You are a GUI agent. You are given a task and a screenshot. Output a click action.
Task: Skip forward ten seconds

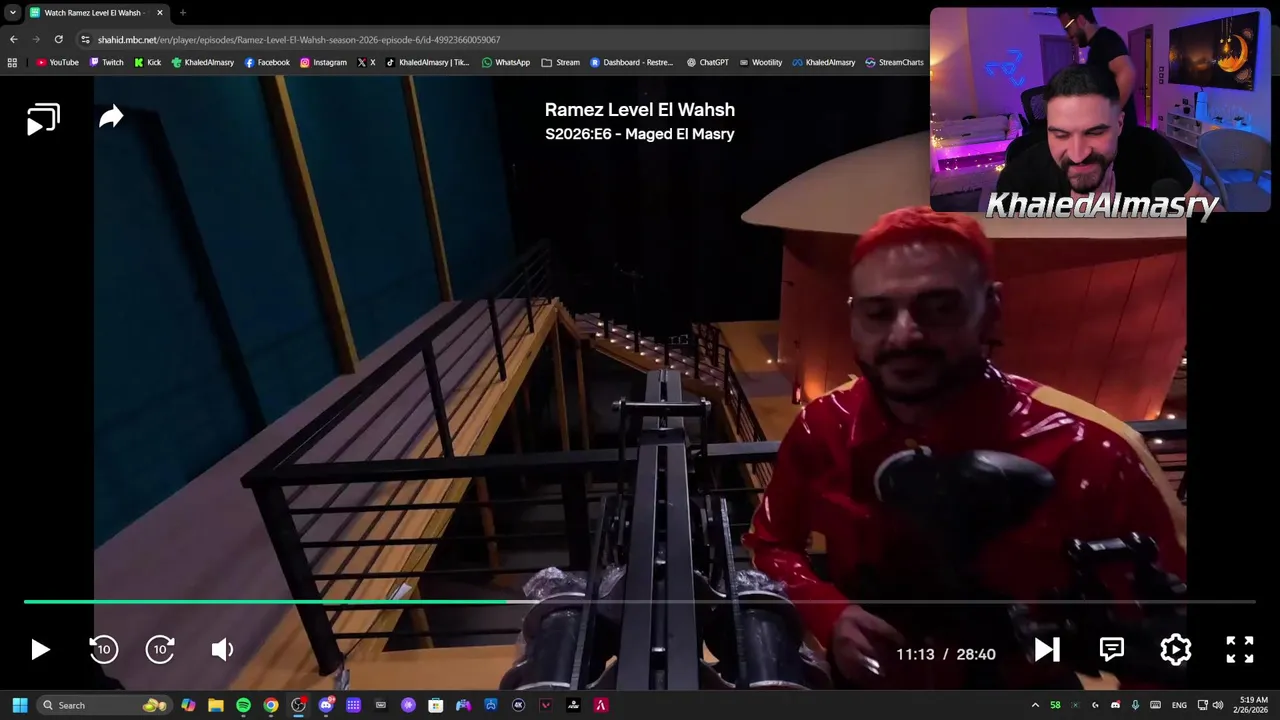[x=160, y=650]
